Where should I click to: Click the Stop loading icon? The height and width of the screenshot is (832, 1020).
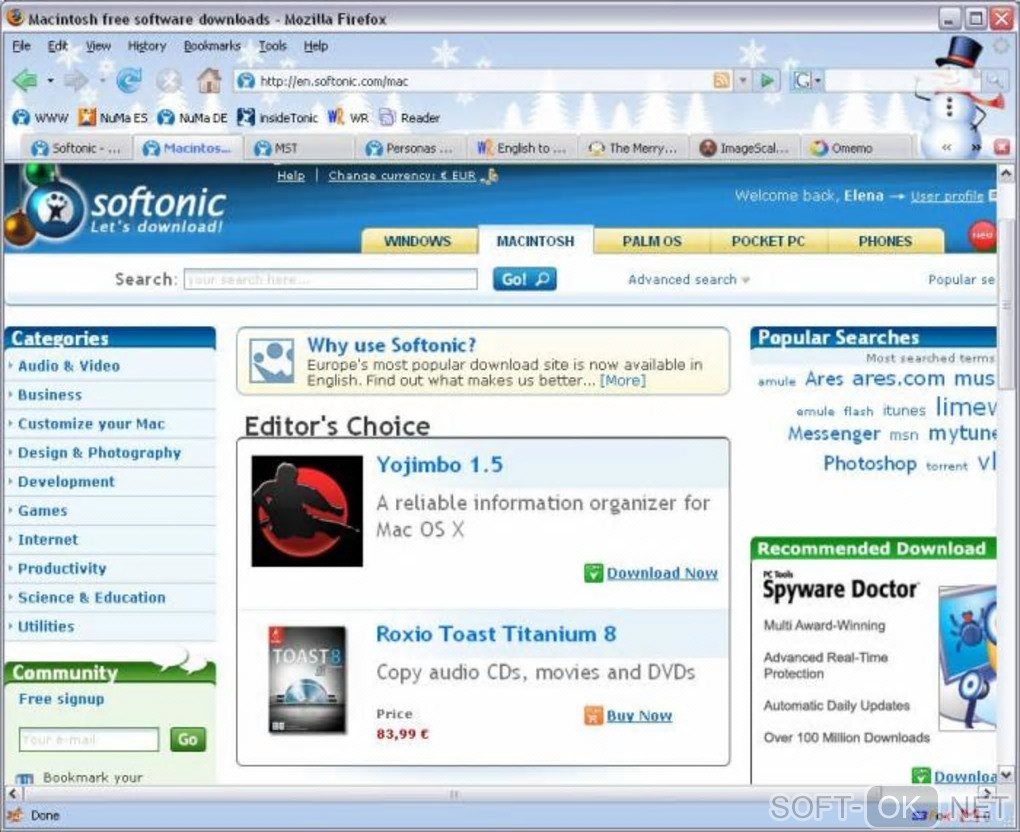(x=169, y=81)
